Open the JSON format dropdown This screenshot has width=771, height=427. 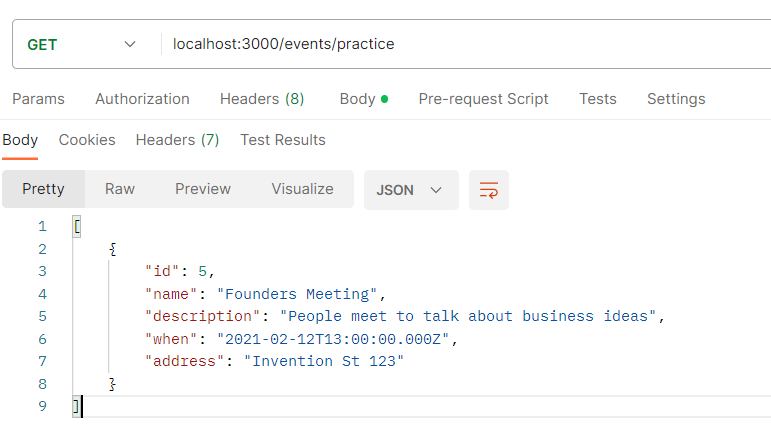click(x=410, y=190)
